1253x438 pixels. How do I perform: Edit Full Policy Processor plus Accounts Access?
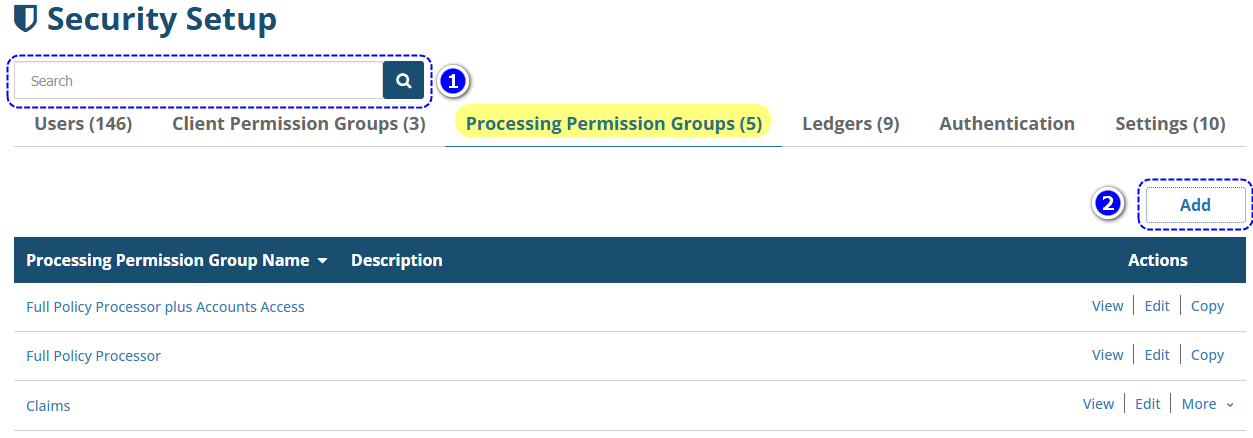pos(1157,306)
